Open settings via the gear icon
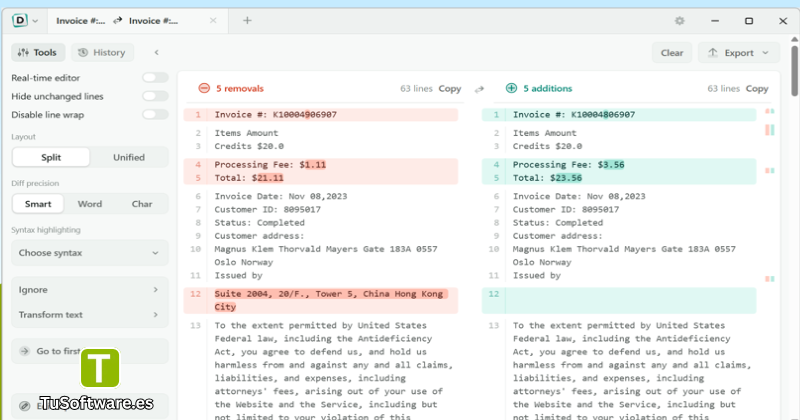The width and height of the screenshot is (800, 420). pos(680,21)
